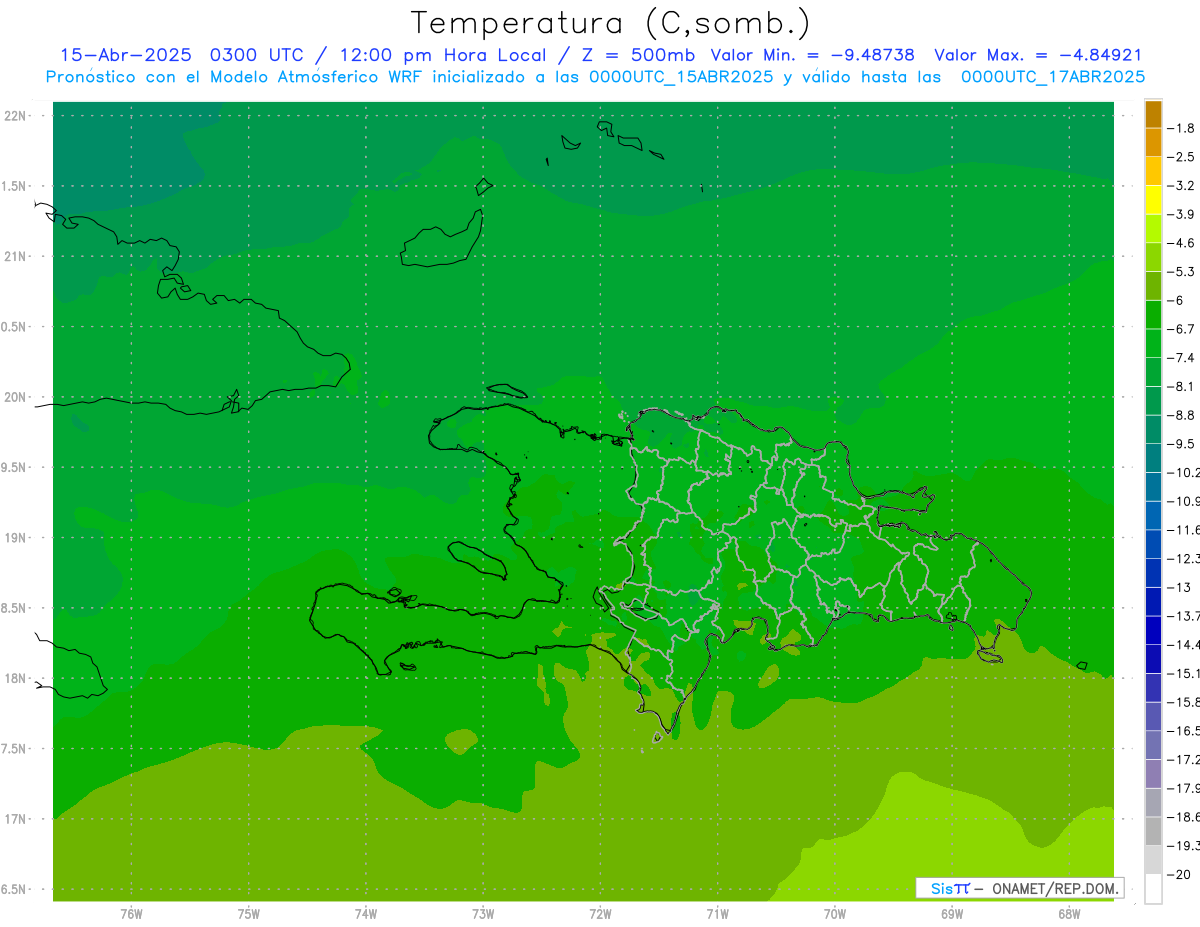
Task: Click the "-7.4" legend value
Action: pos(1183,358)
